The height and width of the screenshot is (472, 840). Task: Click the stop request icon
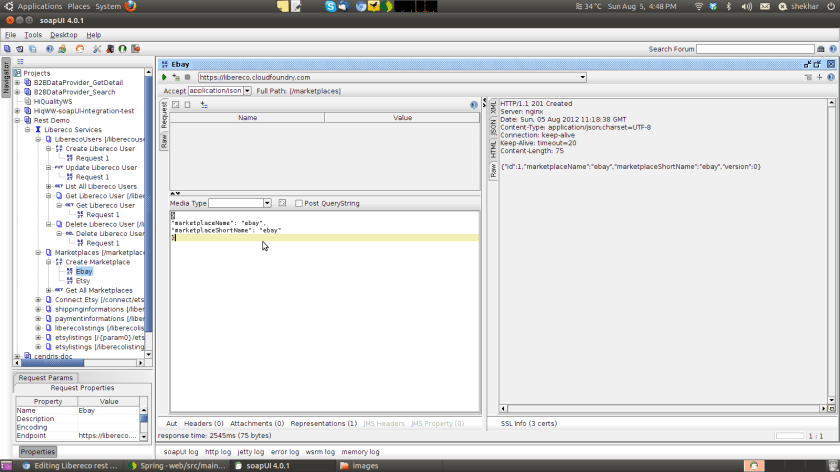click(187, 77)
